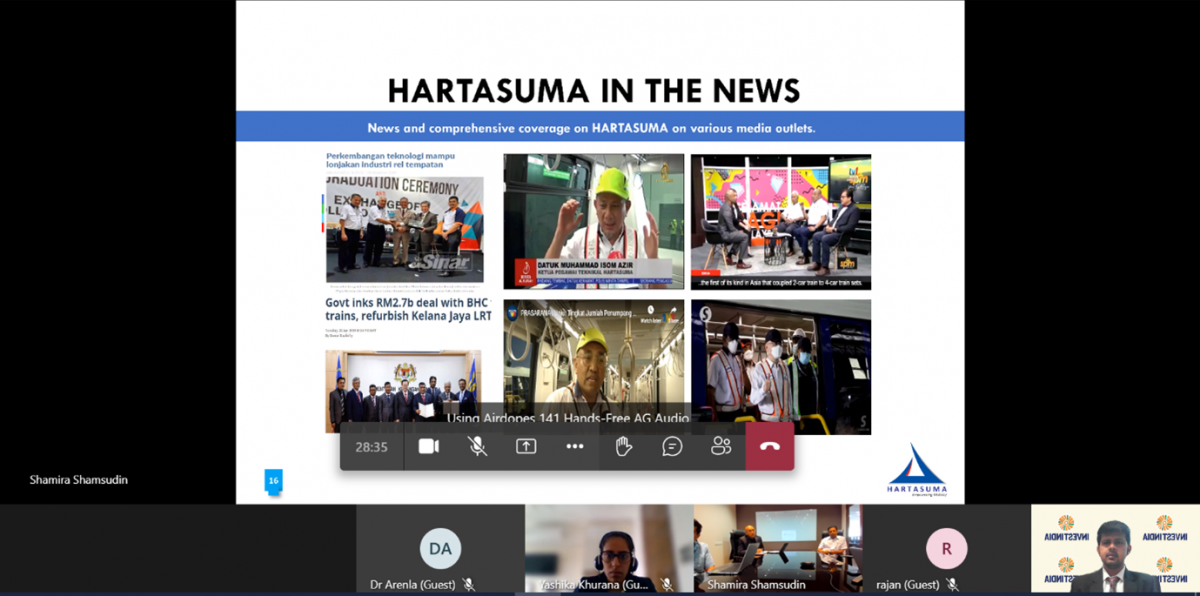Image resolution: width=1200 pixels, height=596 pixels.
Task: Open Yashika Khurana's video tile
Action: click(x=609, y=548)
